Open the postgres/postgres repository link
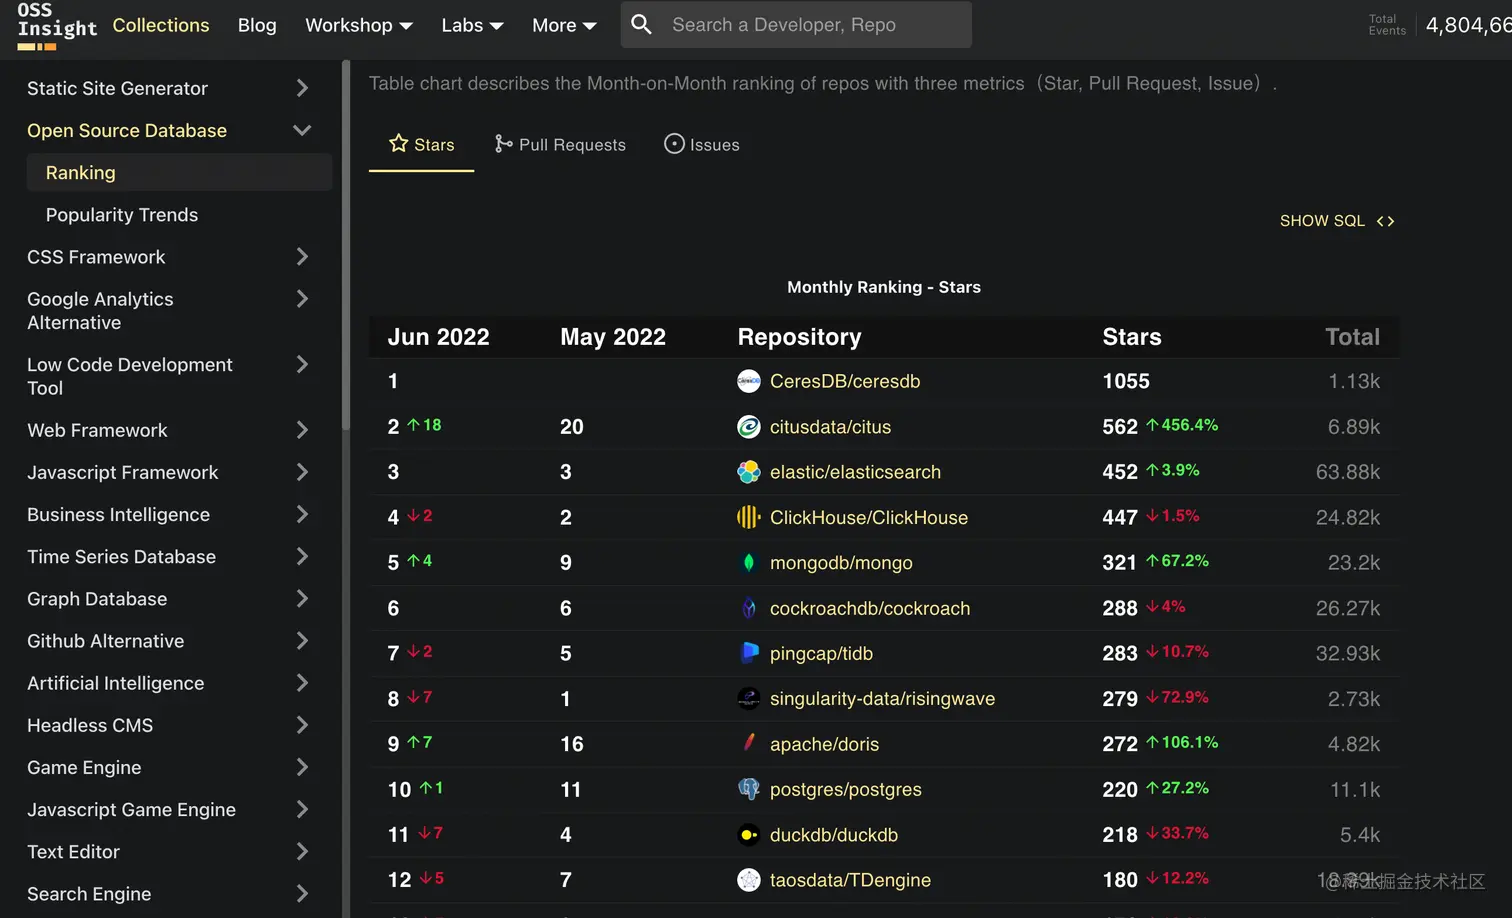 tap(846, 790)
